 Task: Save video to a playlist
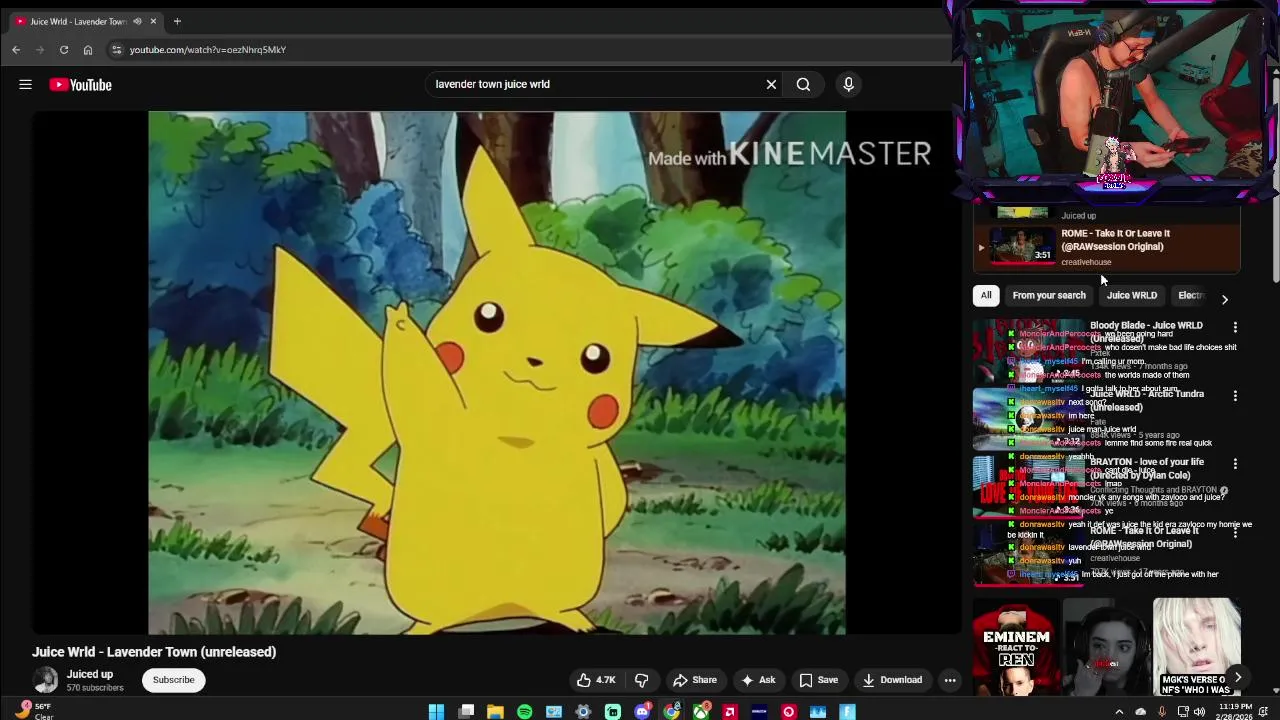point(818,680)
